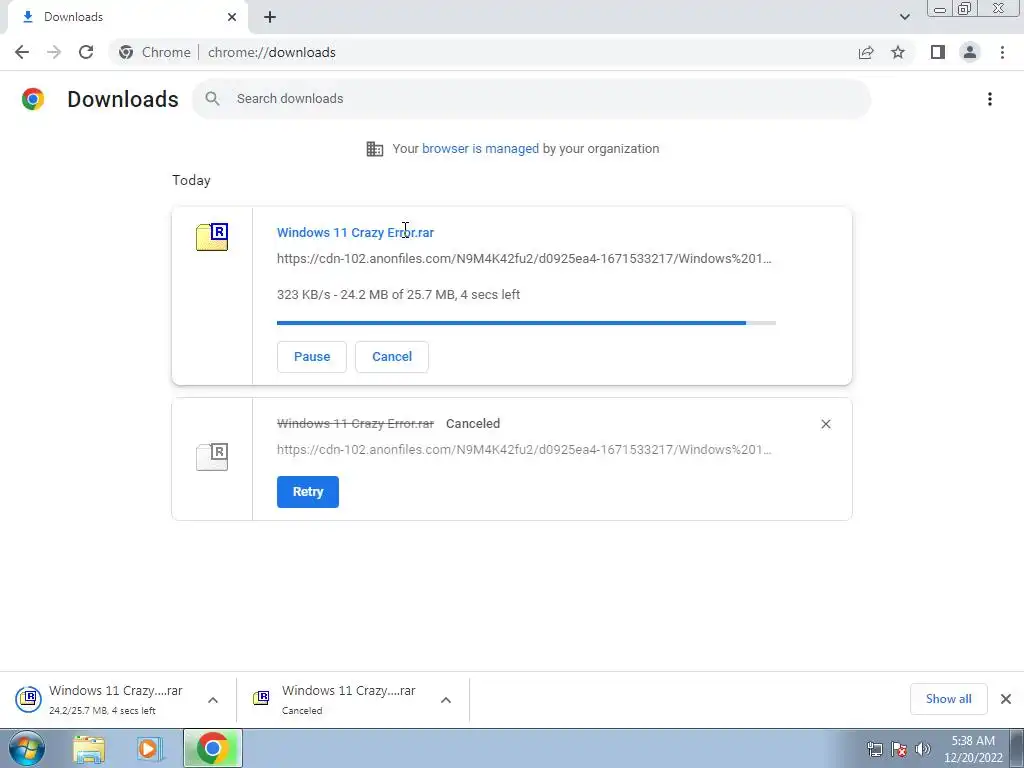Viewport: 1024px width, 768px height.
Task: Open the tab search chevron
Action: (x=904, y=17)
